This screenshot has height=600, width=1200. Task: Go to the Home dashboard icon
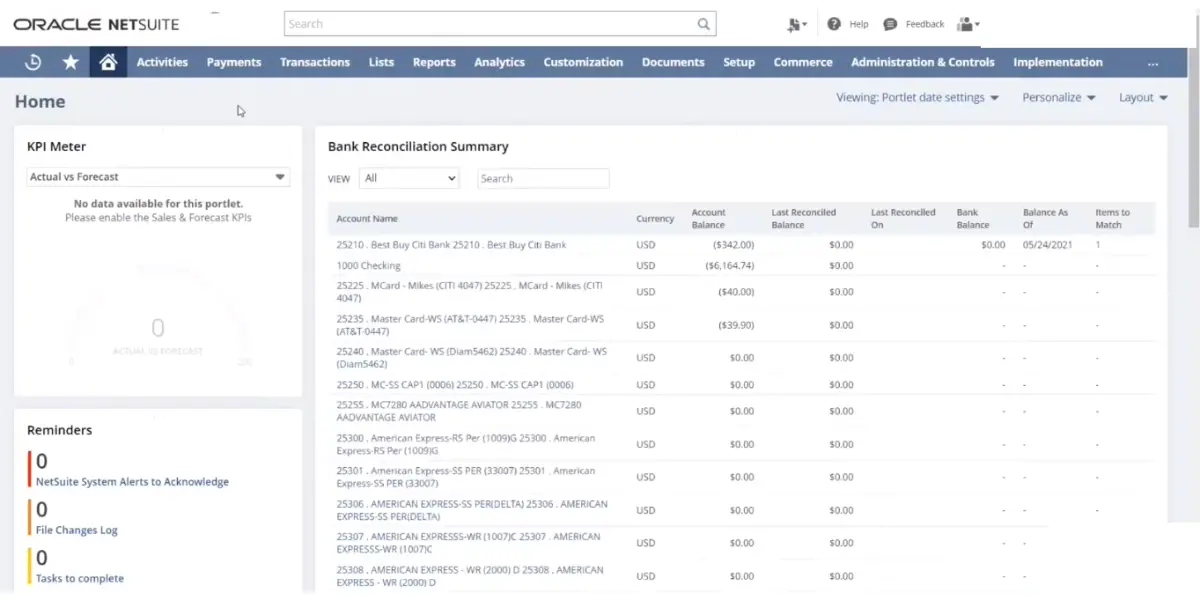[x=108, y=62]
